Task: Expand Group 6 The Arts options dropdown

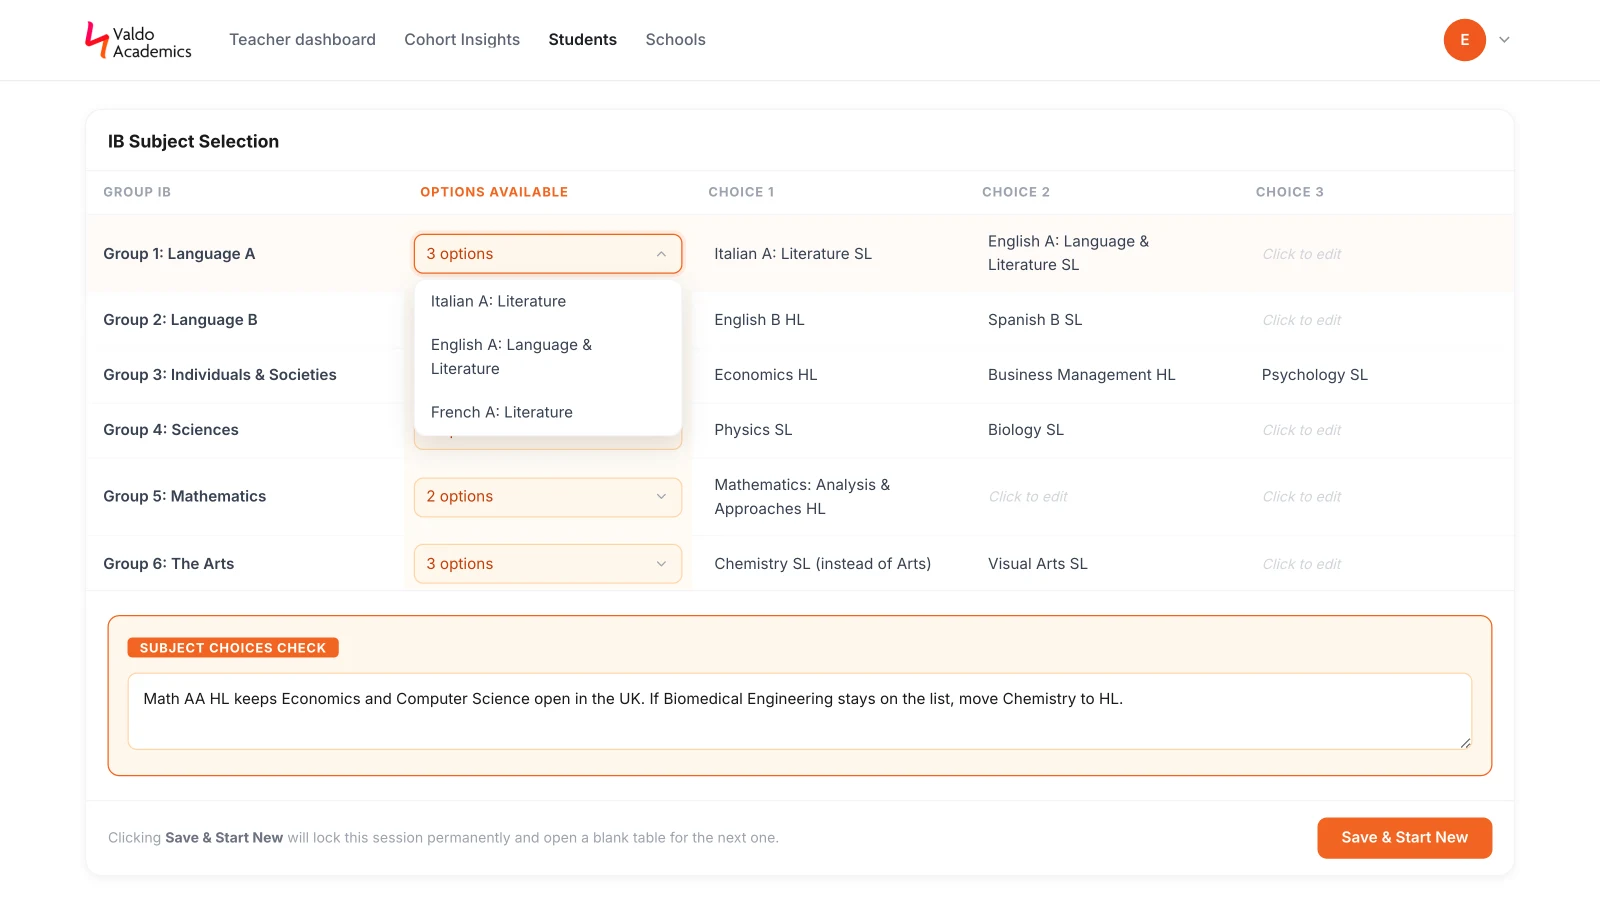Action: tap(548, 564)
